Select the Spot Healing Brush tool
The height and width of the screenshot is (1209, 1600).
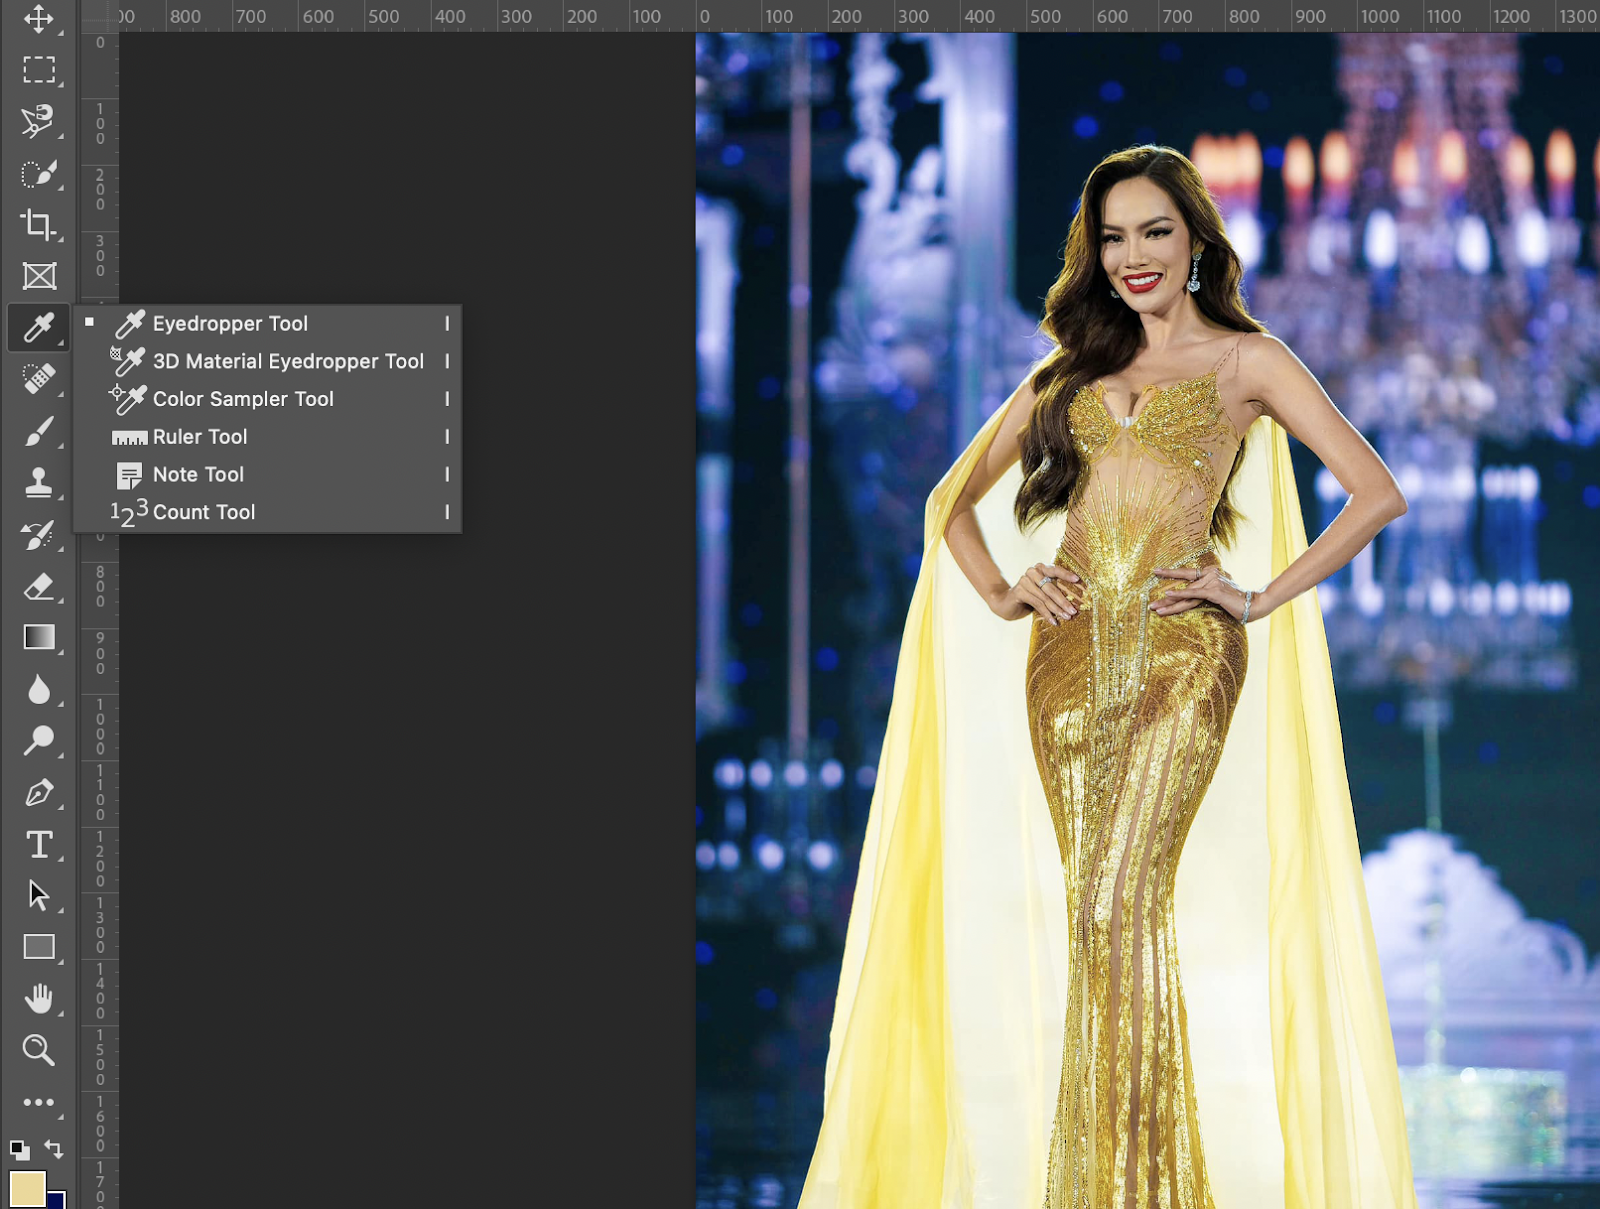tap(39, 379)
